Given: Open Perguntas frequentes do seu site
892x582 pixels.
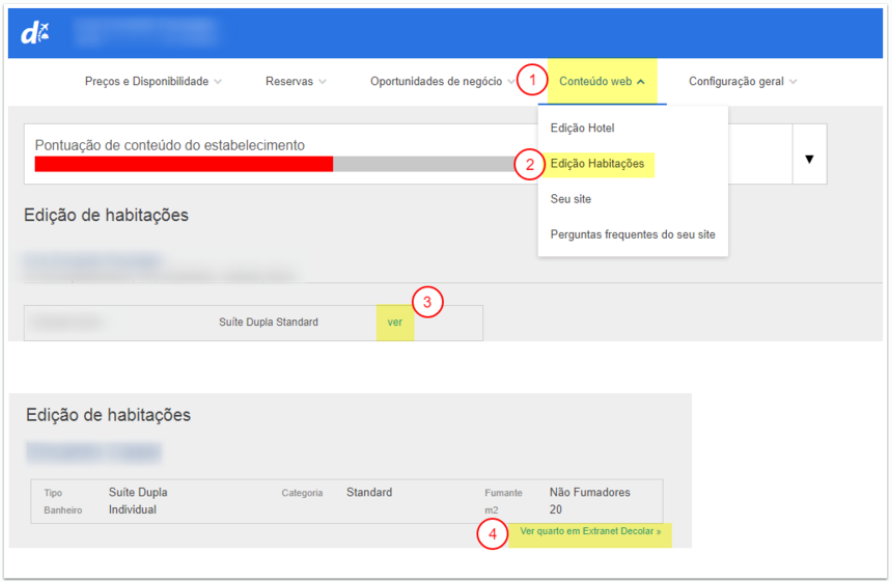Looking at the screenshot, I should coord(632,234).
